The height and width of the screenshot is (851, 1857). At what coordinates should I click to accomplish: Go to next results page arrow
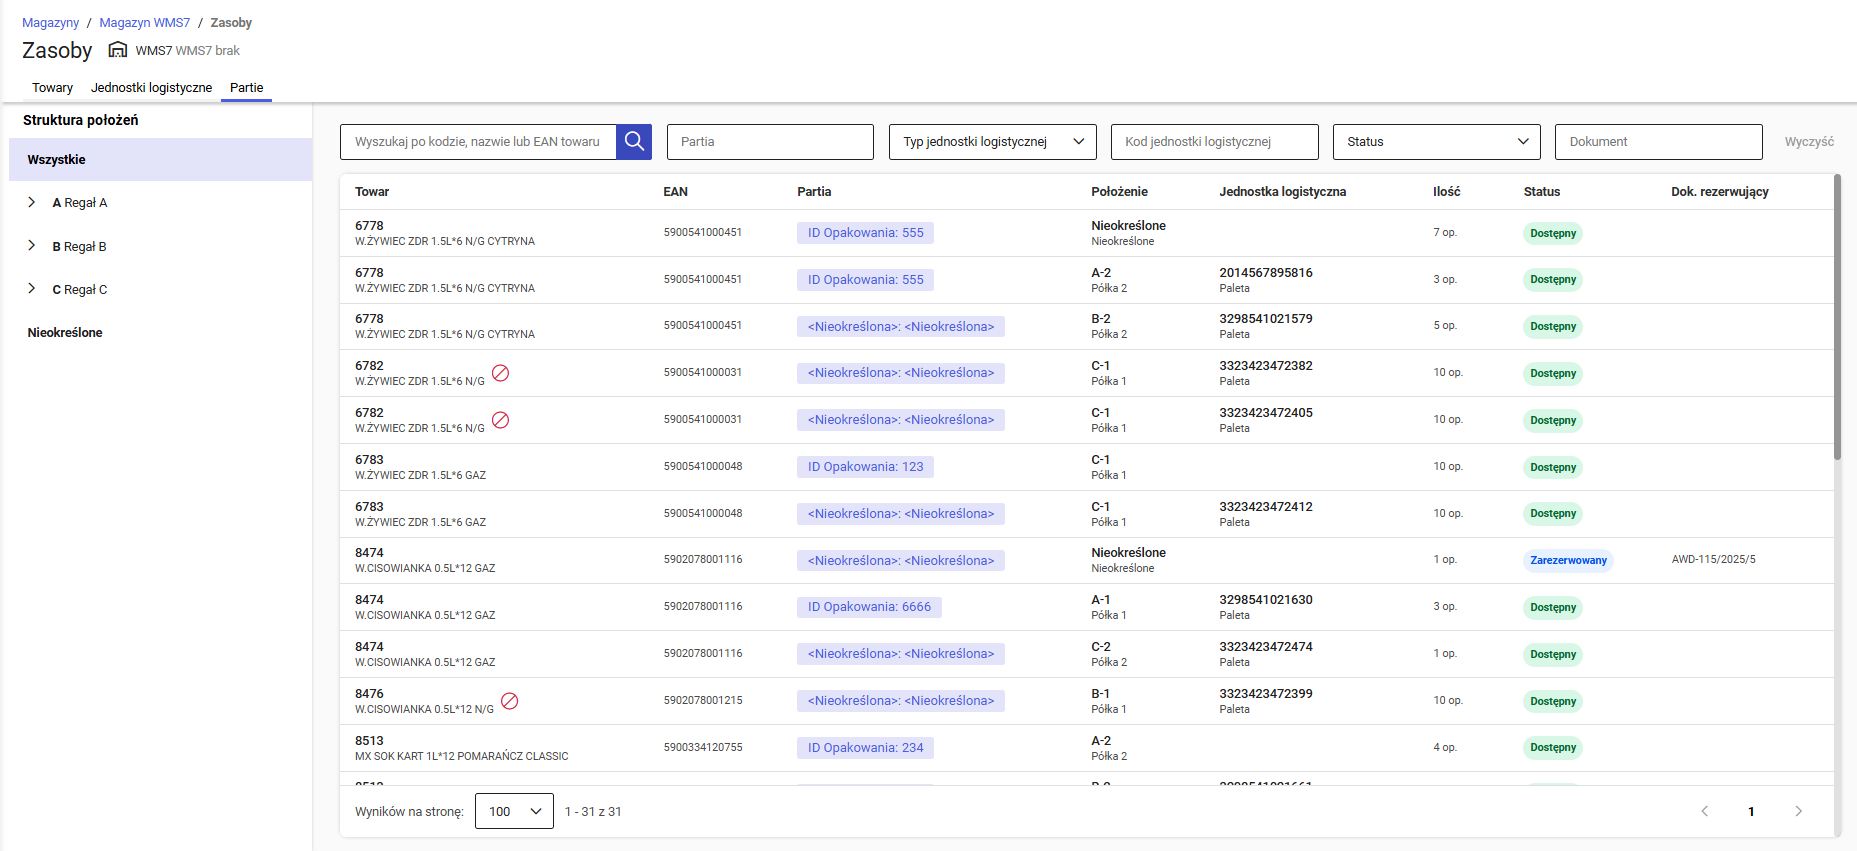coord(1798,811)
